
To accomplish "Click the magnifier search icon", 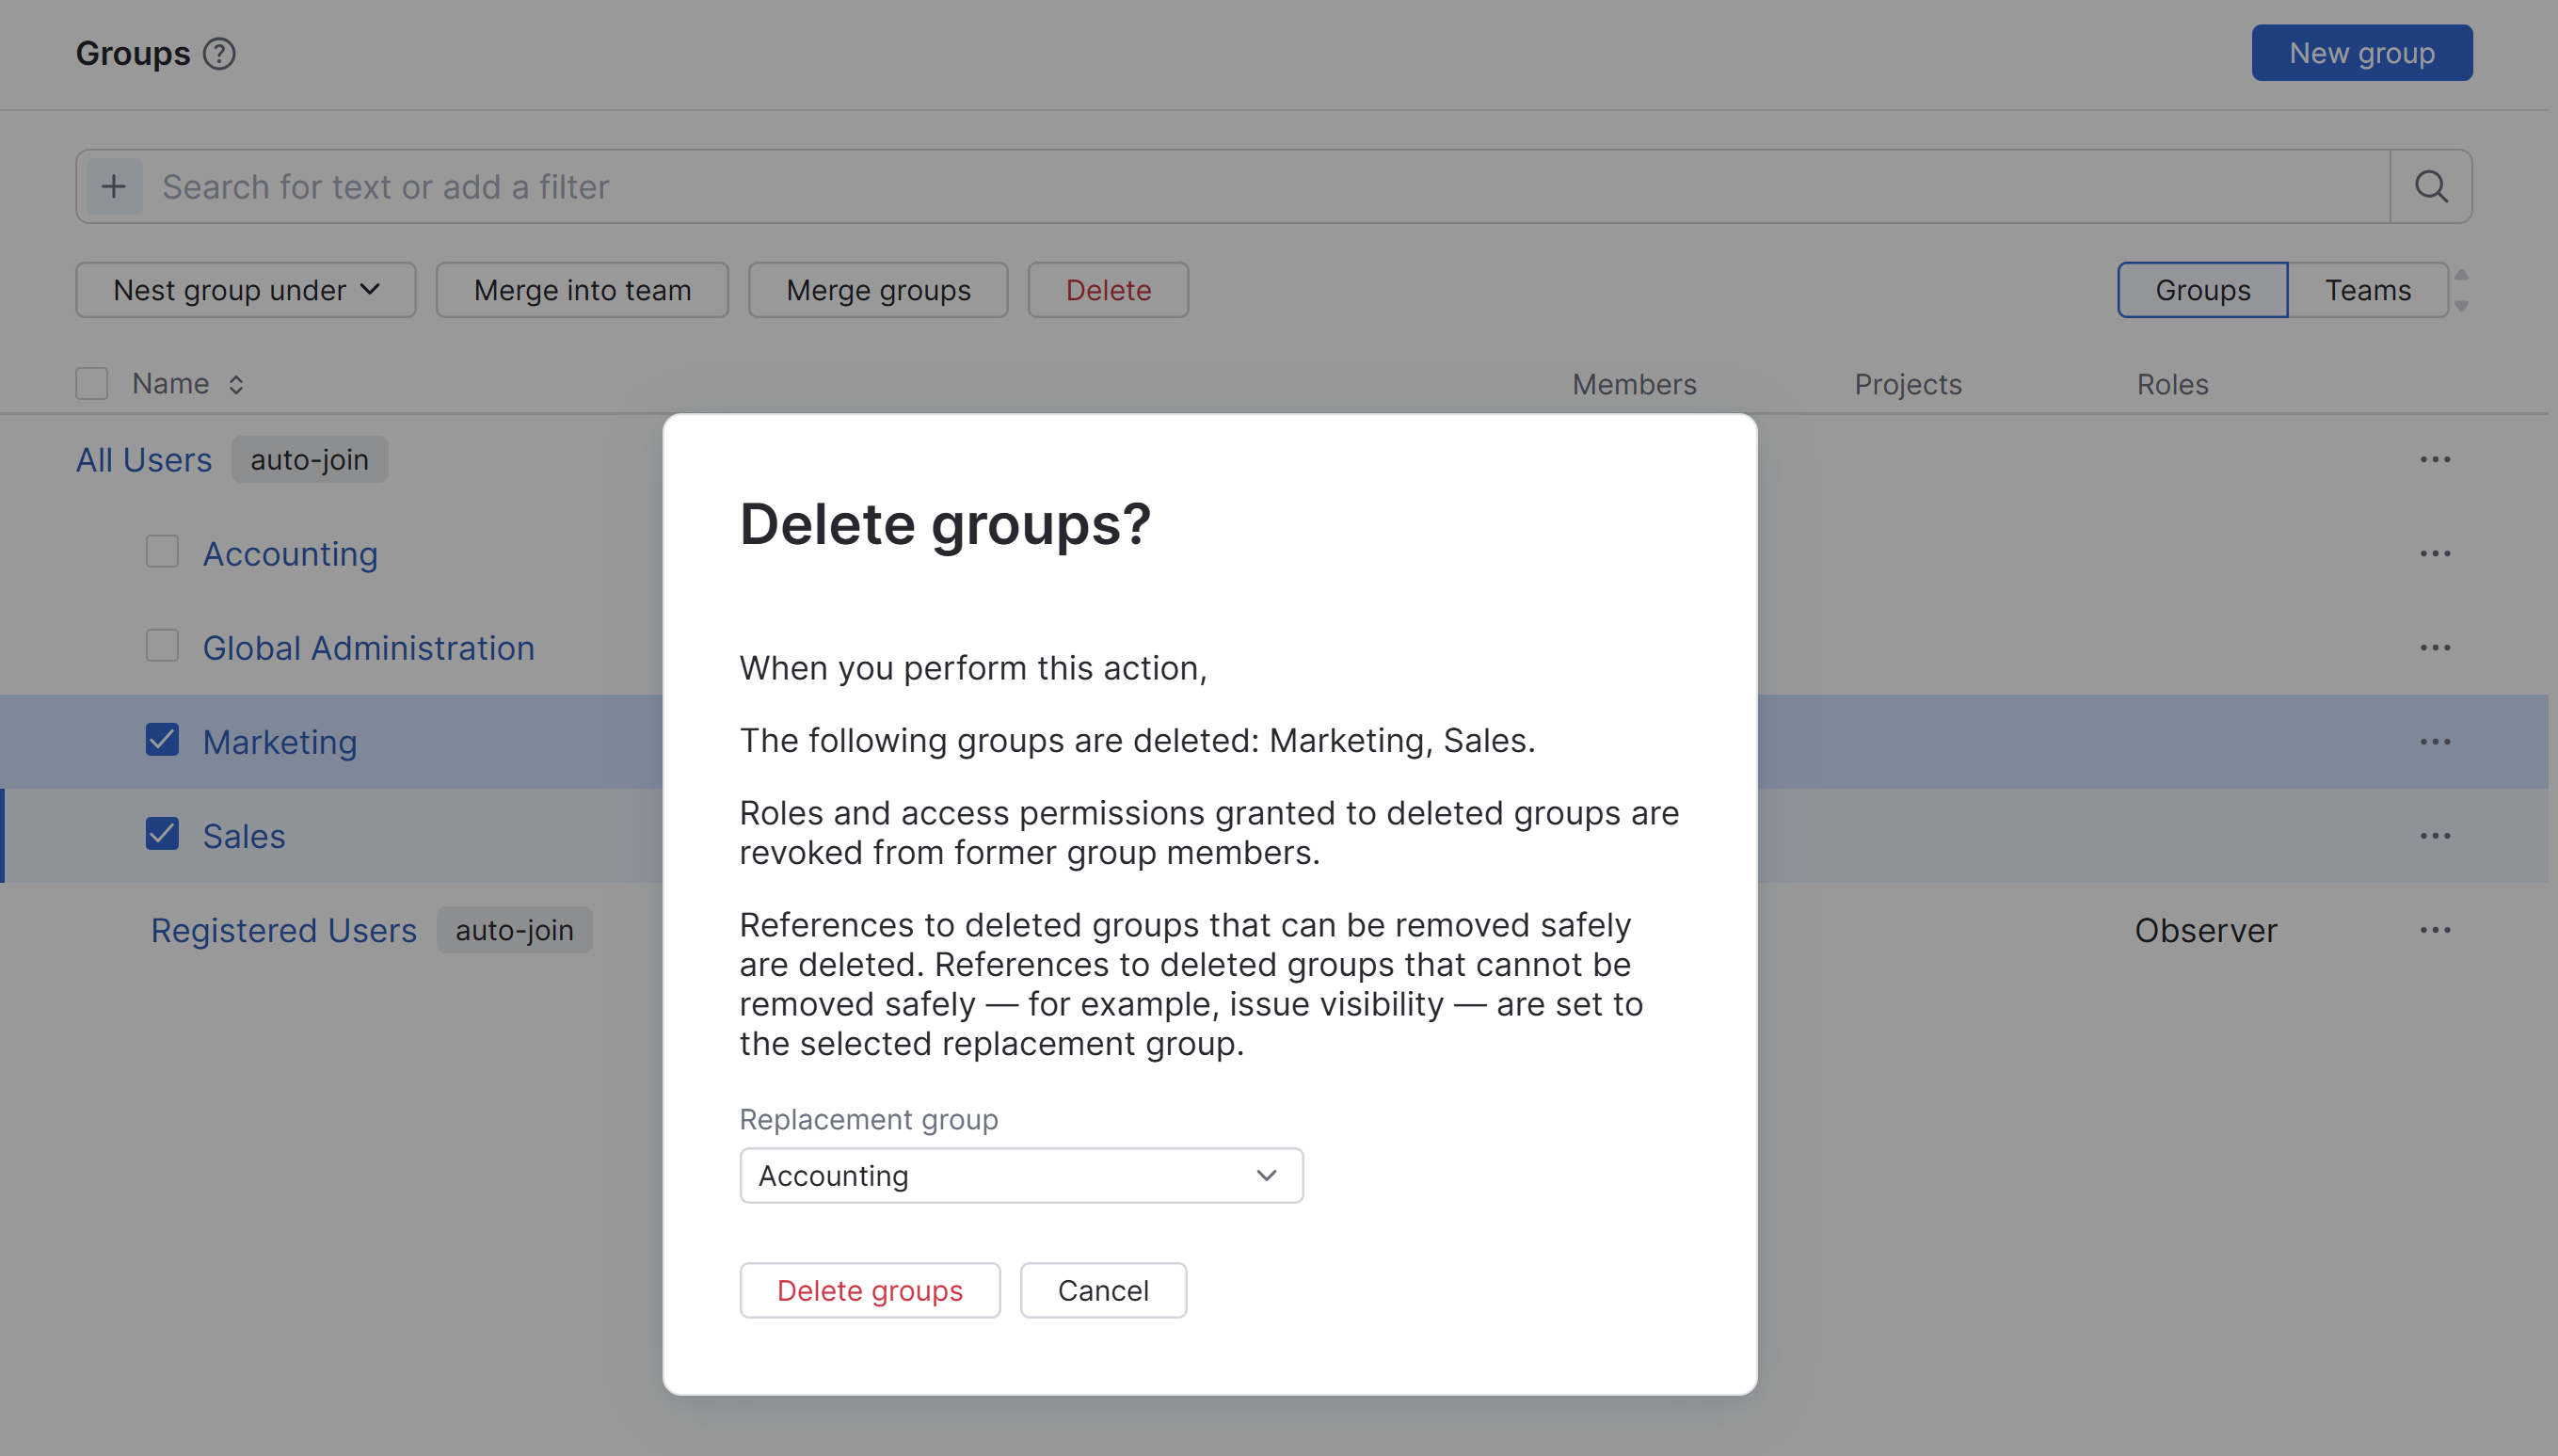I will [x=2431, y=186].
